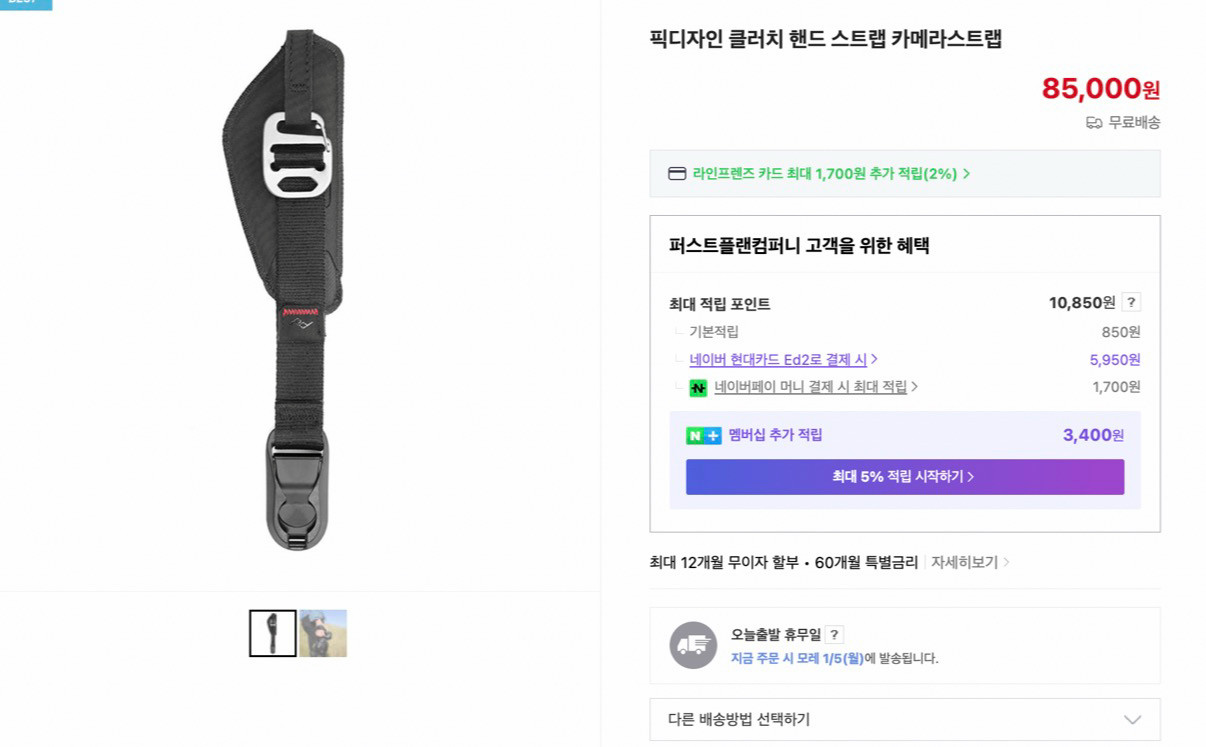Open the chevron after 자세히보기
Screen dimensions: 1206x747
click(1009, 562)
